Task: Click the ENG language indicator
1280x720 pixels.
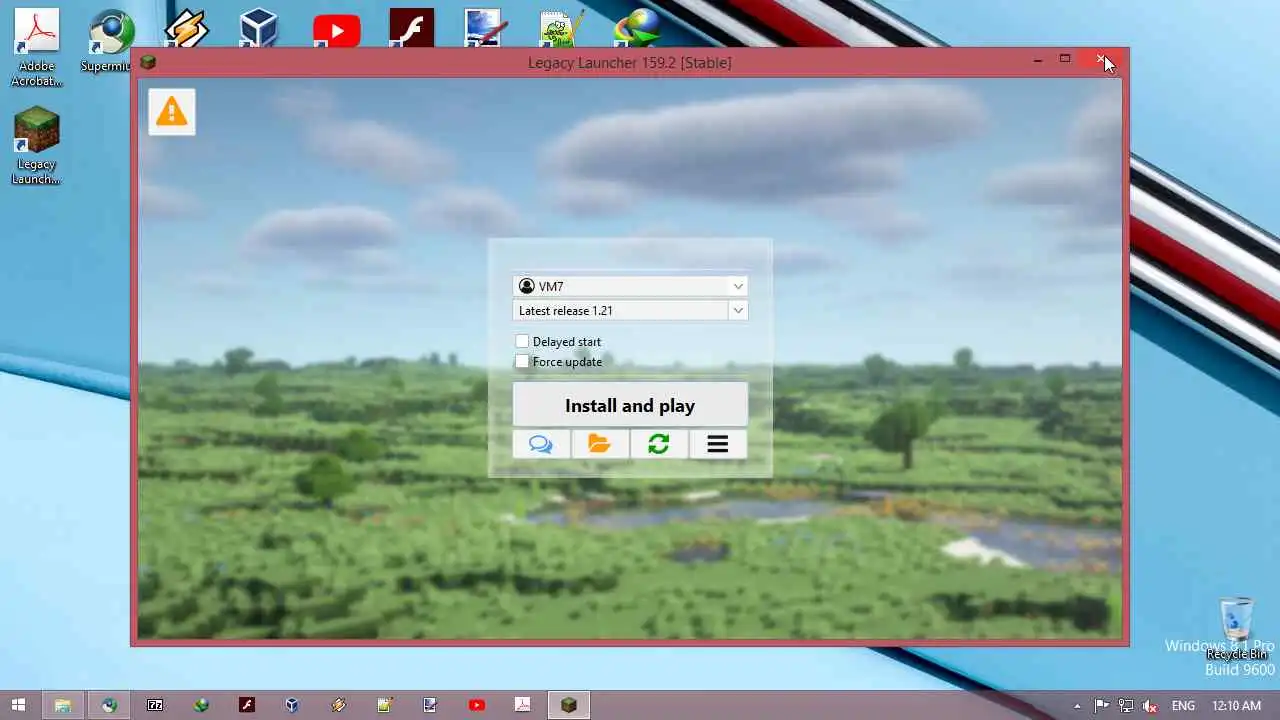Action: pos(1183,706)
